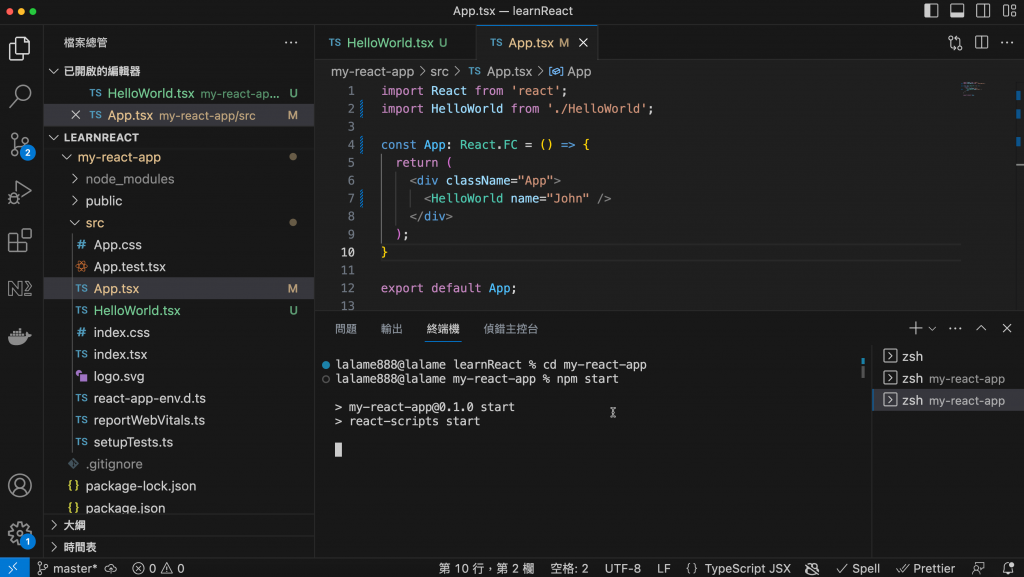Image resolution: width=1024 pixels, height=577 pixels.
Task: Select first zsh terminal in terminal list
Action: (948, 356)
